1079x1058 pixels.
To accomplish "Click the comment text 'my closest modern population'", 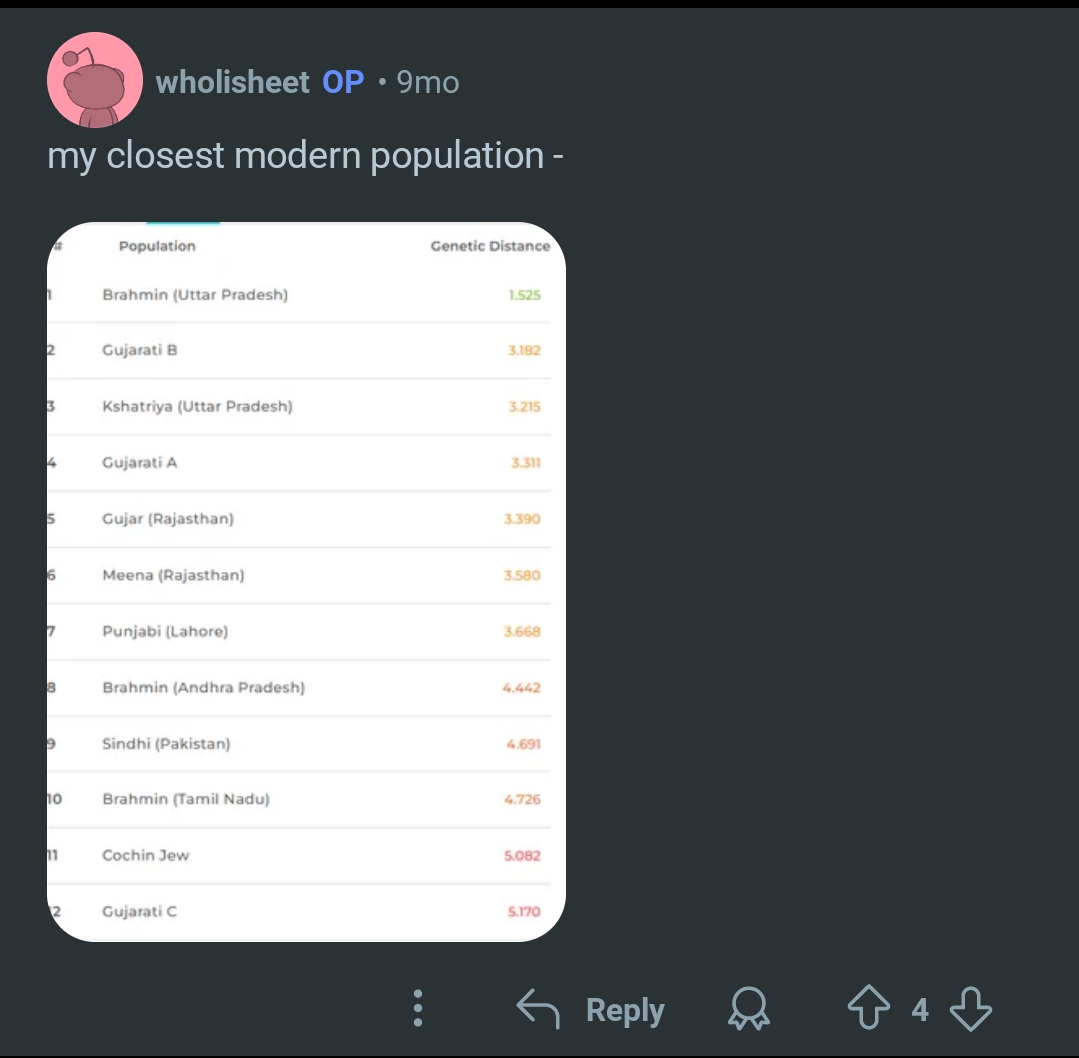I will (305, 156).
